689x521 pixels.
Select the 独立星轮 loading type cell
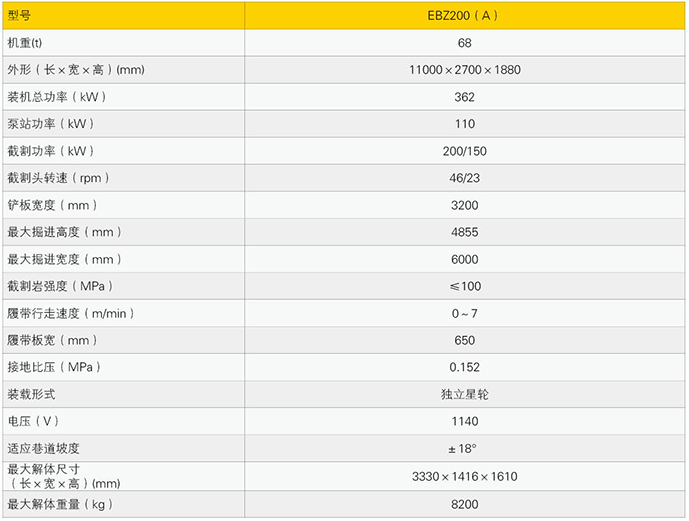click(464, 394)
